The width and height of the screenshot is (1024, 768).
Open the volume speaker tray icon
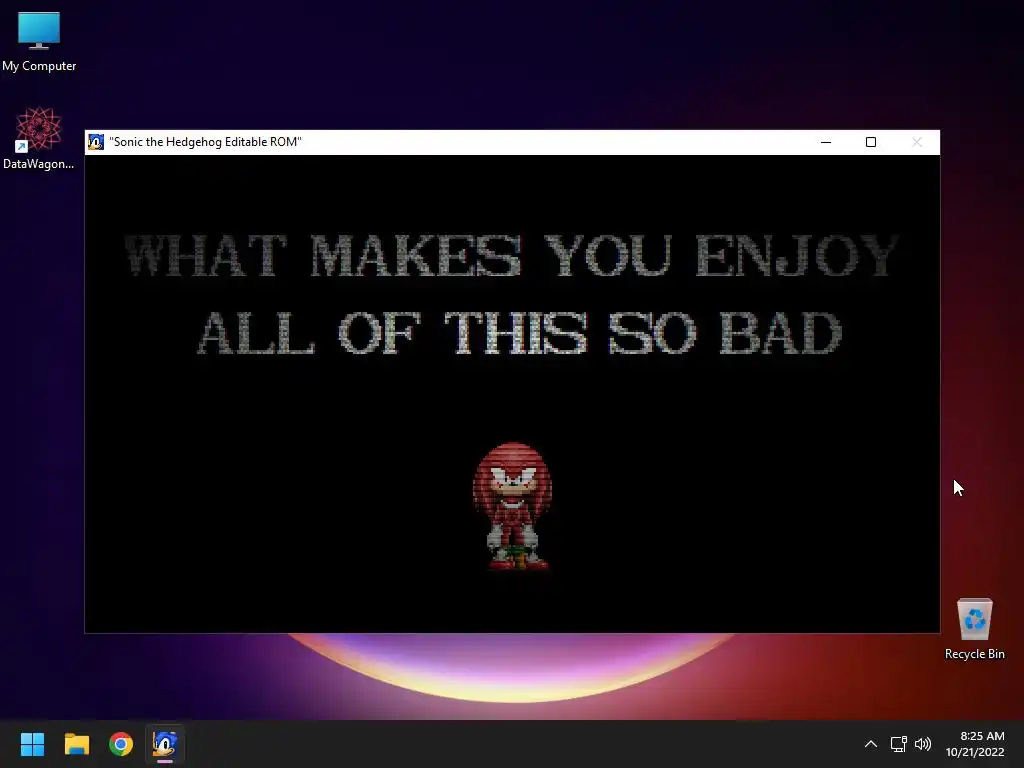tap(923, 744)
